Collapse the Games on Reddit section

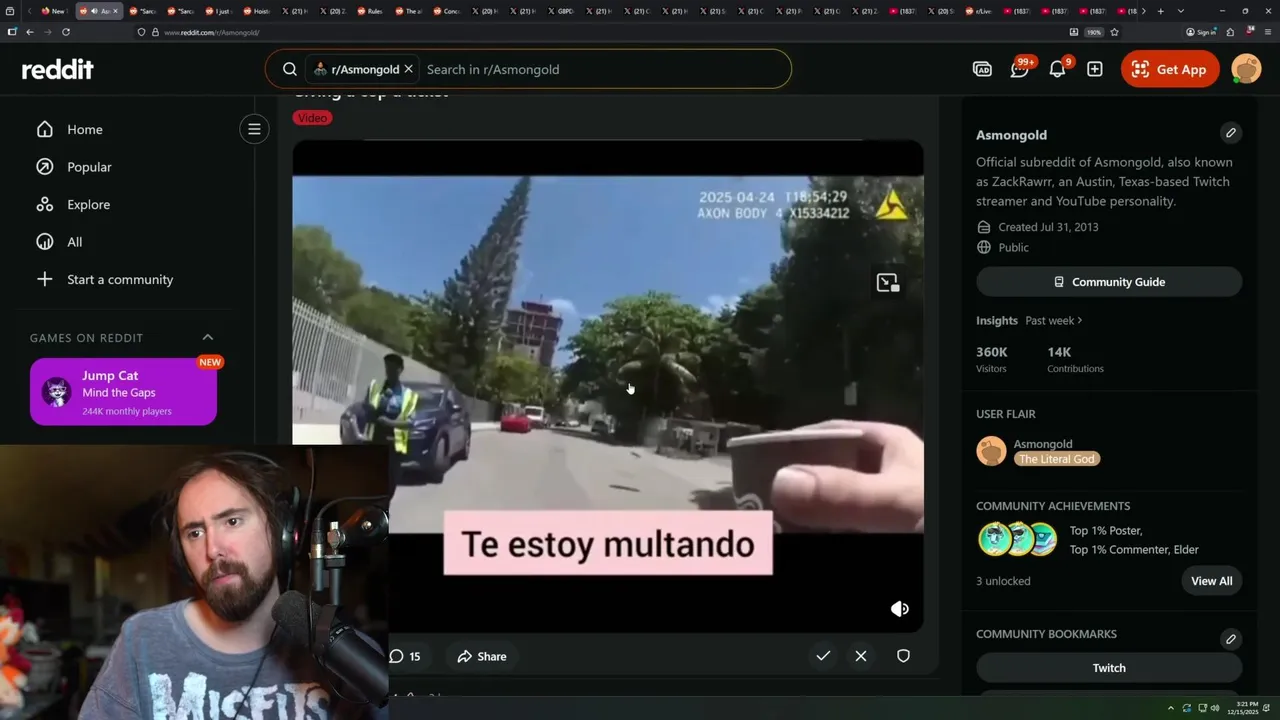(x=208, y=337)
